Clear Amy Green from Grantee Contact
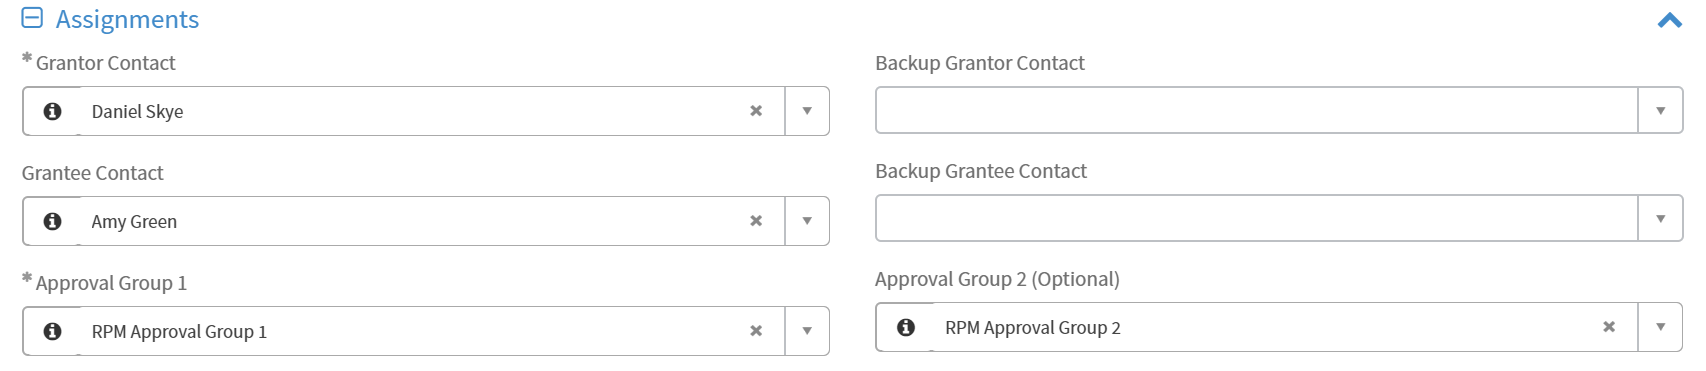The image size is (1706, 371). (756, 221)
